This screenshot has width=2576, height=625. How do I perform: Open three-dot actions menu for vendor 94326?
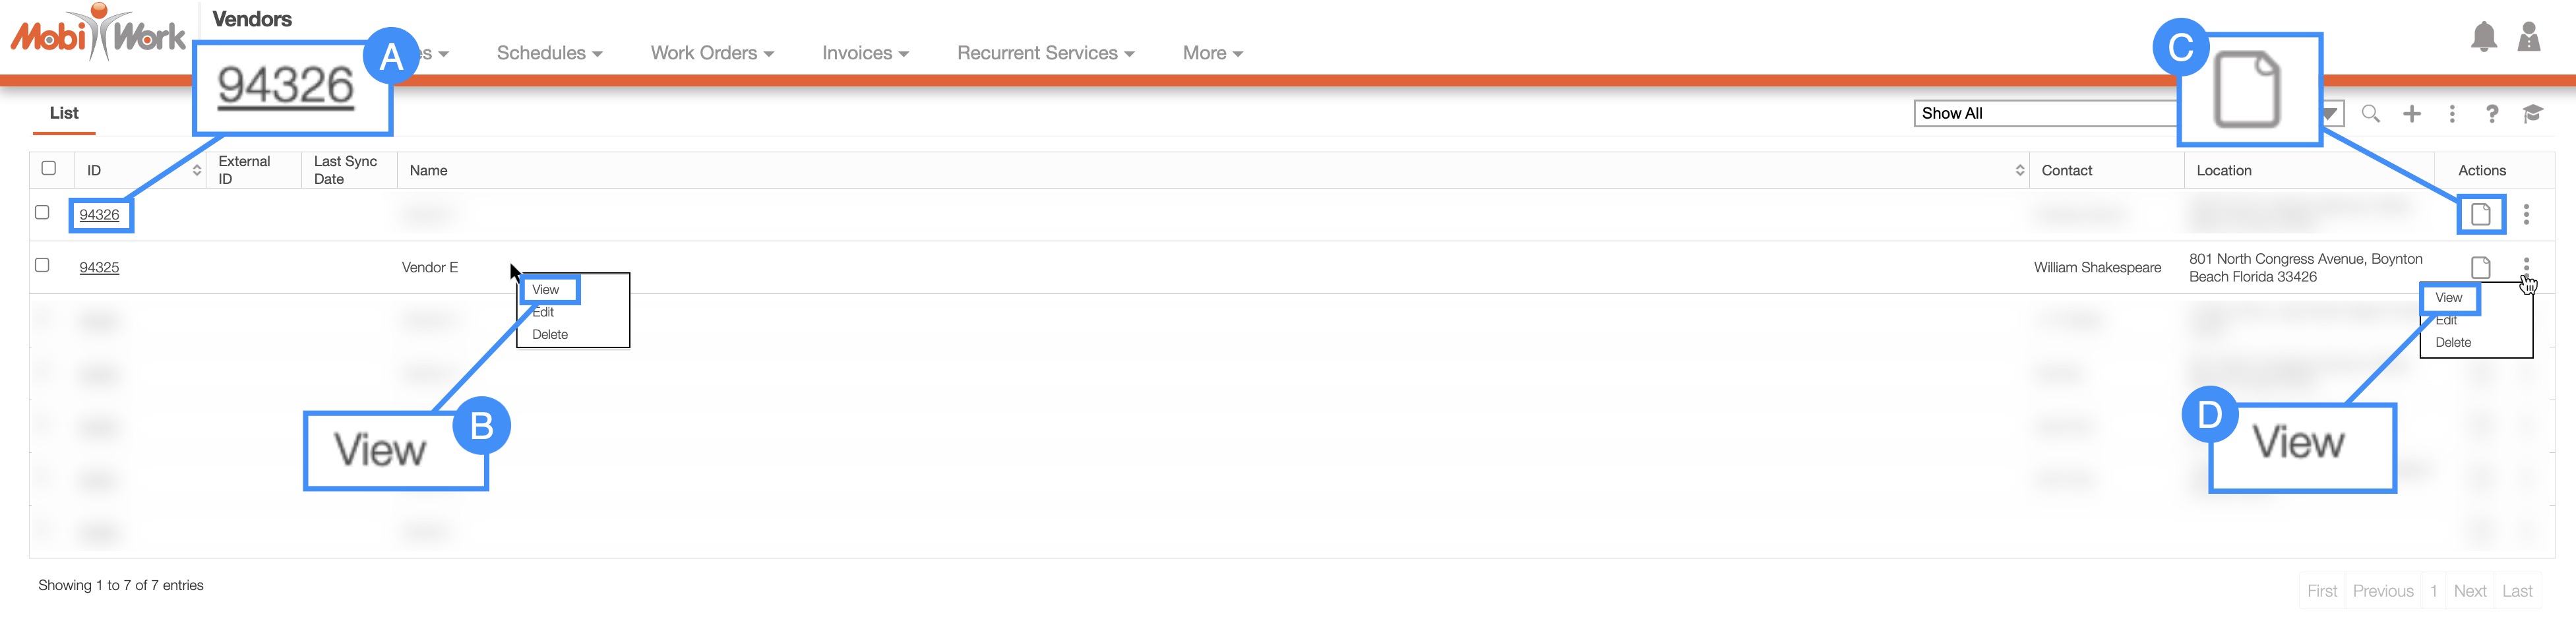point(2526,215)
